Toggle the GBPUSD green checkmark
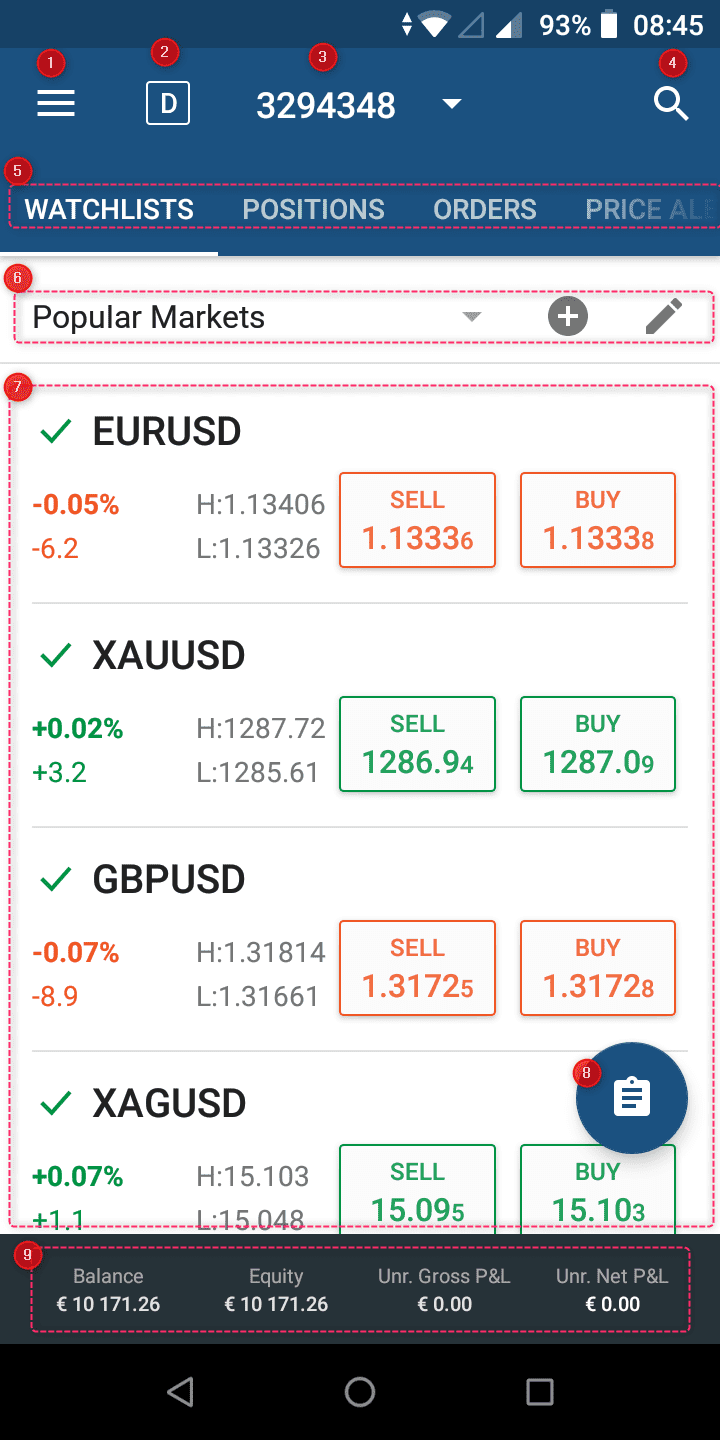Image resolution: width=720 pixels, height=1440 pixels. 56,880
